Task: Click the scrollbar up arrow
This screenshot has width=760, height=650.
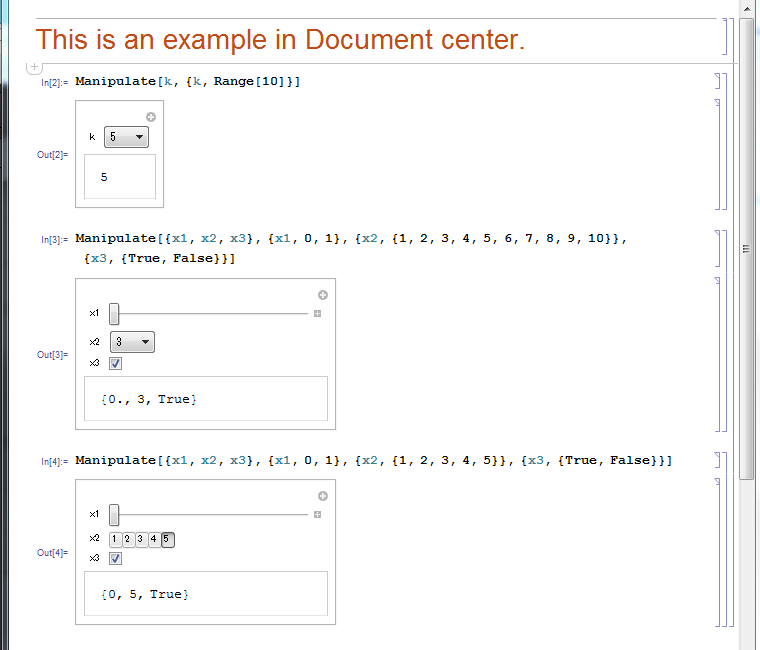Action: pyautogui.click(x=747, y=8)
